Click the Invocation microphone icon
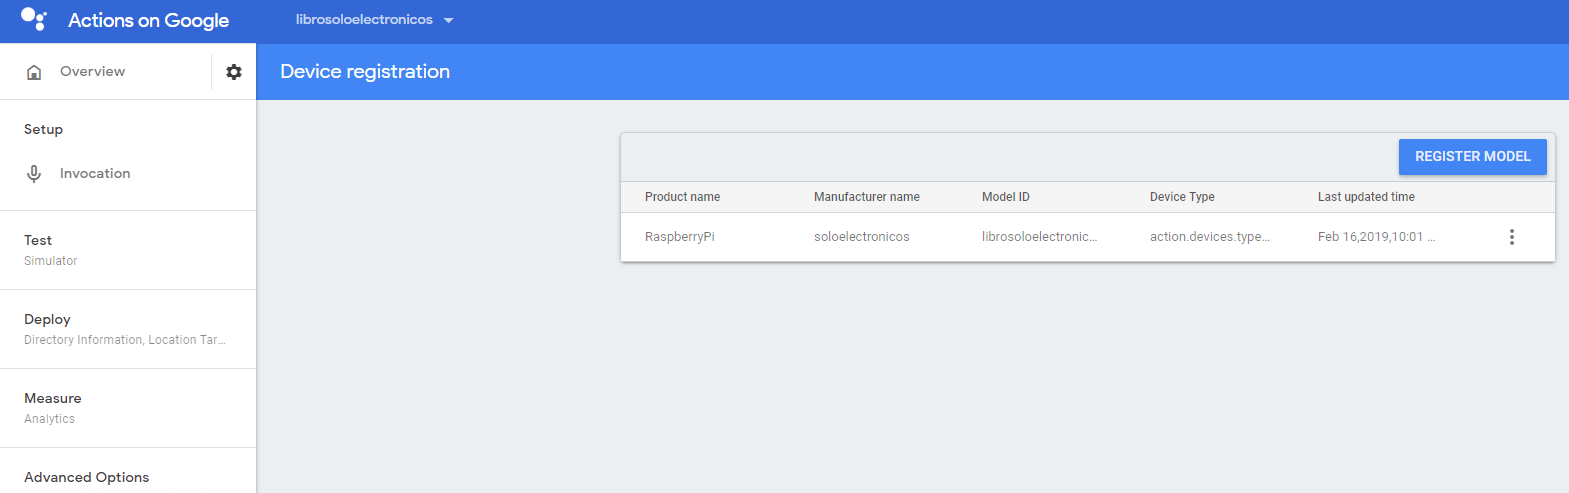1569x493 pixels. click(x=34, y=174)
